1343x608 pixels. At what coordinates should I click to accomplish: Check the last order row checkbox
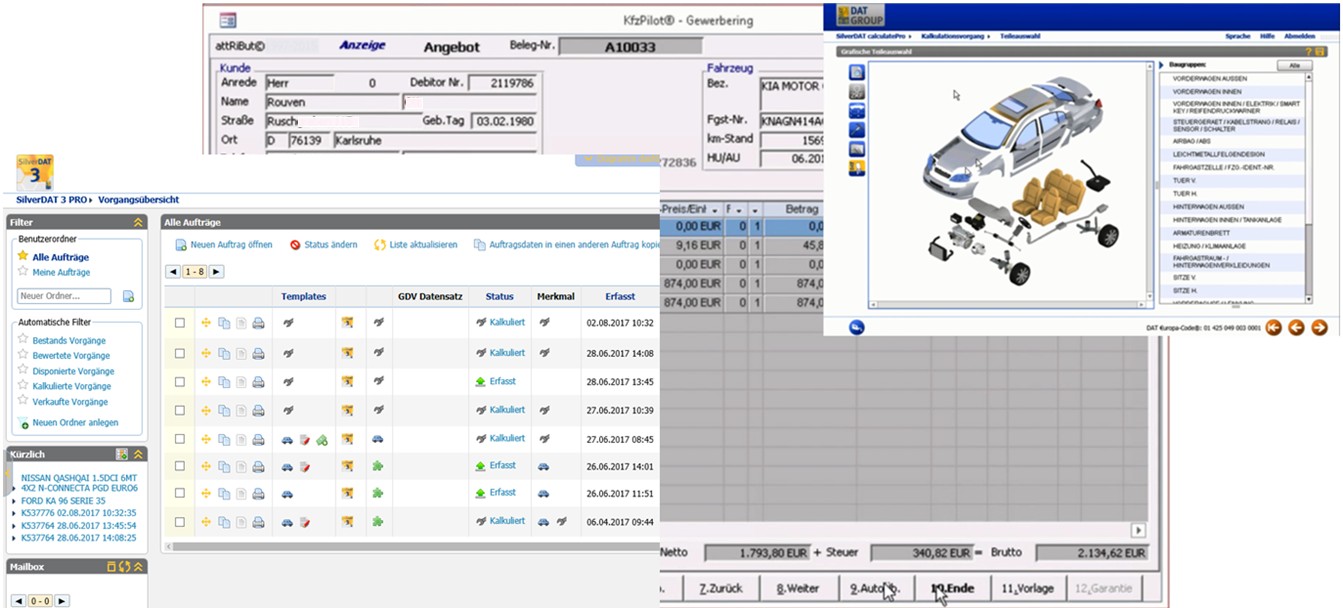tap(180, 522)
